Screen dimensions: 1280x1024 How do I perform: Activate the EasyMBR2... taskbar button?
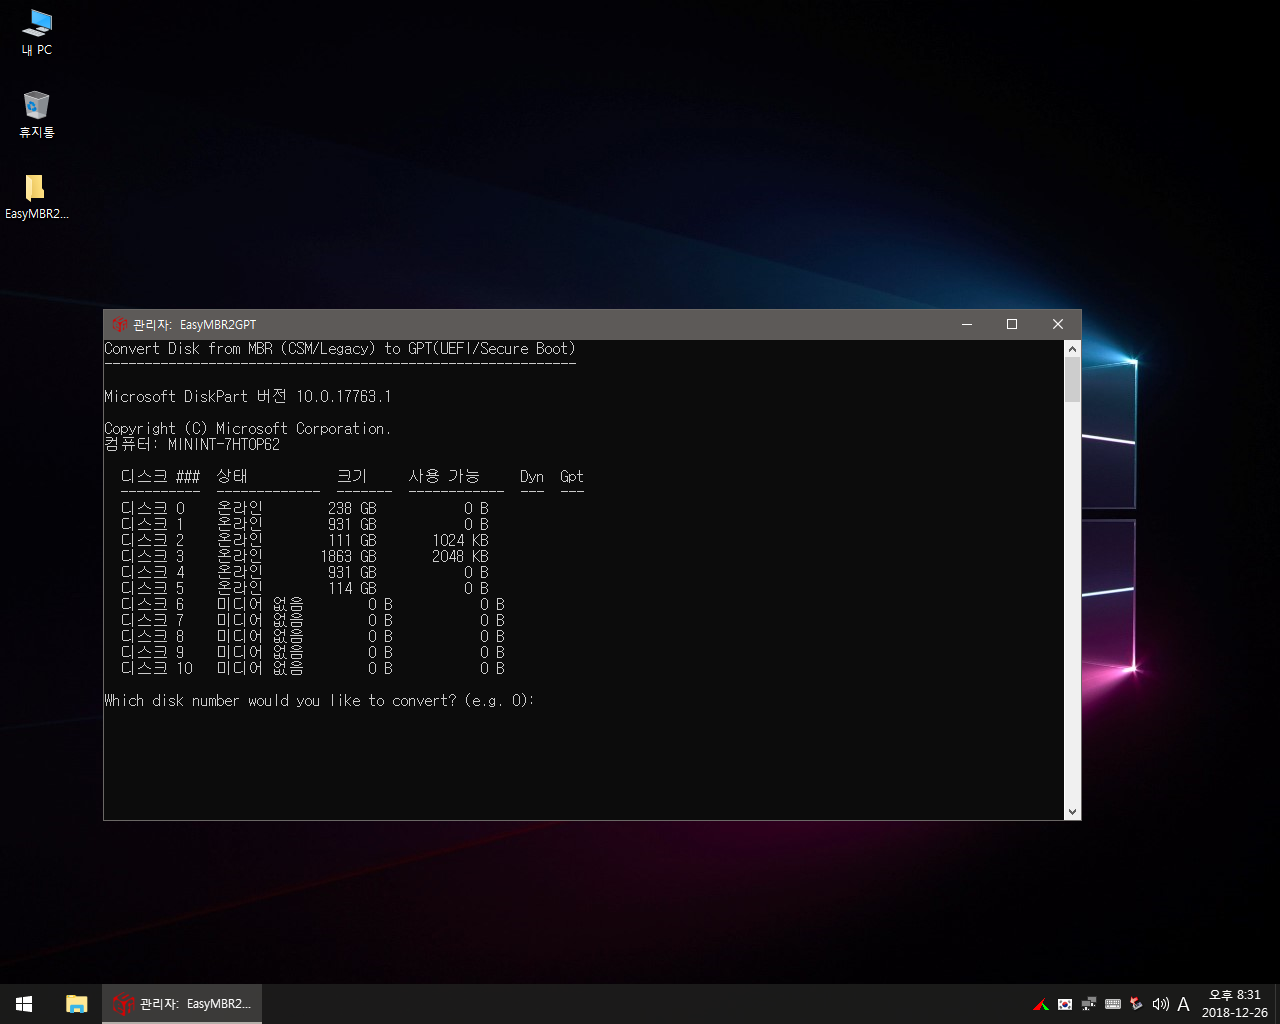(182, 1004)
